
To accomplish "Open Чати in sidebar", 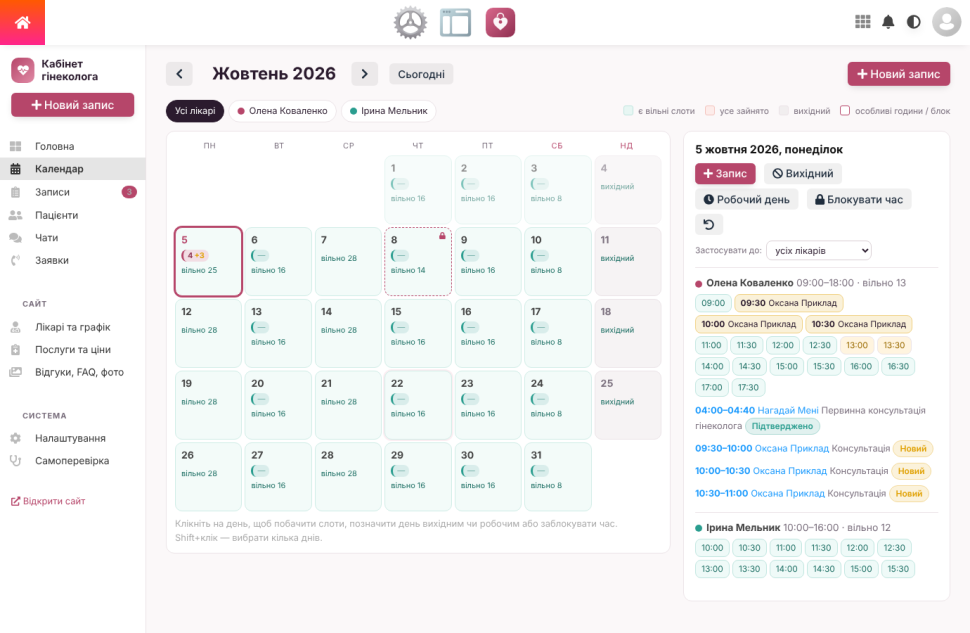I will [73, 238].
